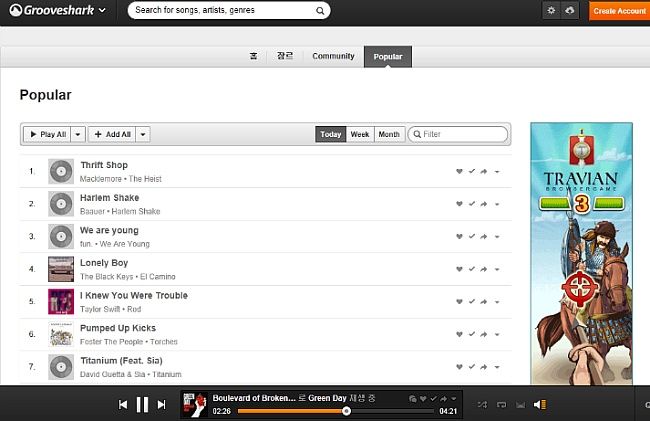Click I Knew You Were Trouble album art
Image resolution: width=650 pixels, height=421 pixels.
click(61, 302)
